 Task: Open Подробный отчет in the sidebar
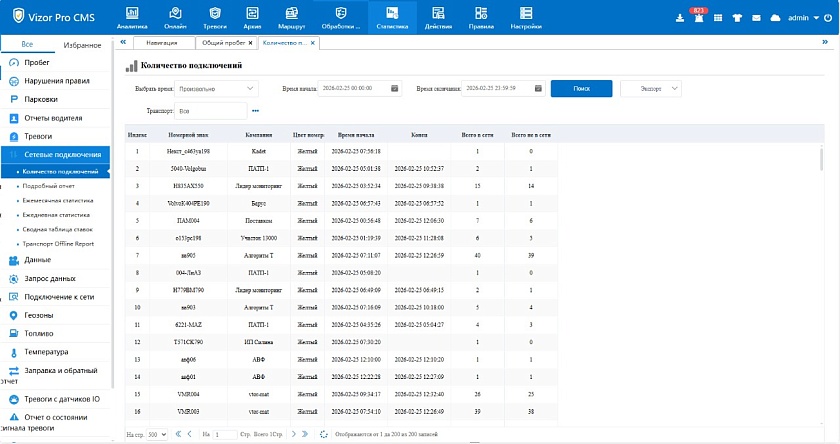tap(50, 186)
